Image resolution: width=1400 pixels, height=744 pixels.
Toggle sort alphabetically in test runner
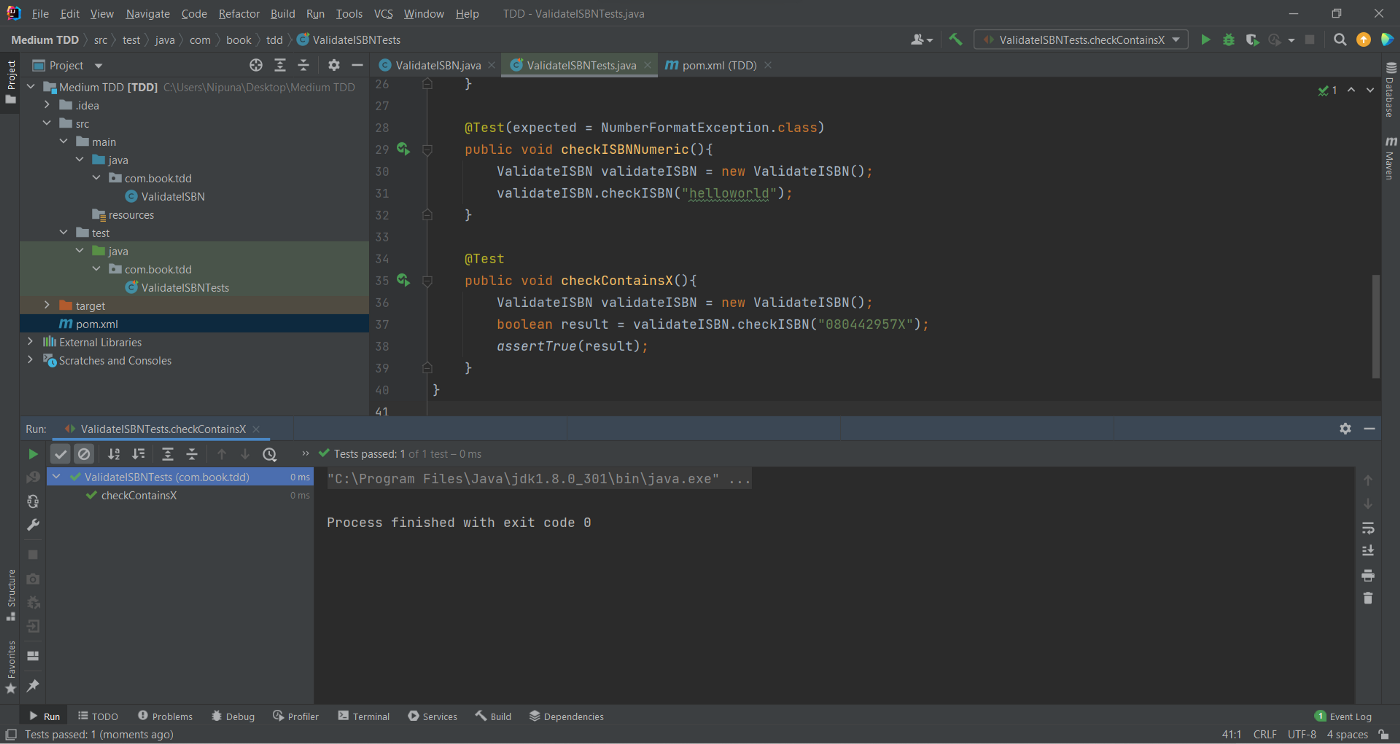coord(114,454)
